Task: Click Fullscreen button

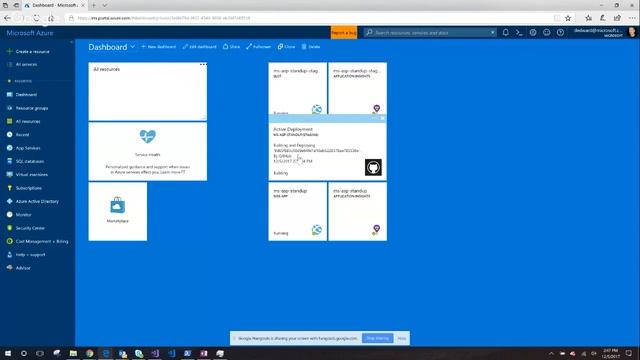Action: click(x=258, y=47)
